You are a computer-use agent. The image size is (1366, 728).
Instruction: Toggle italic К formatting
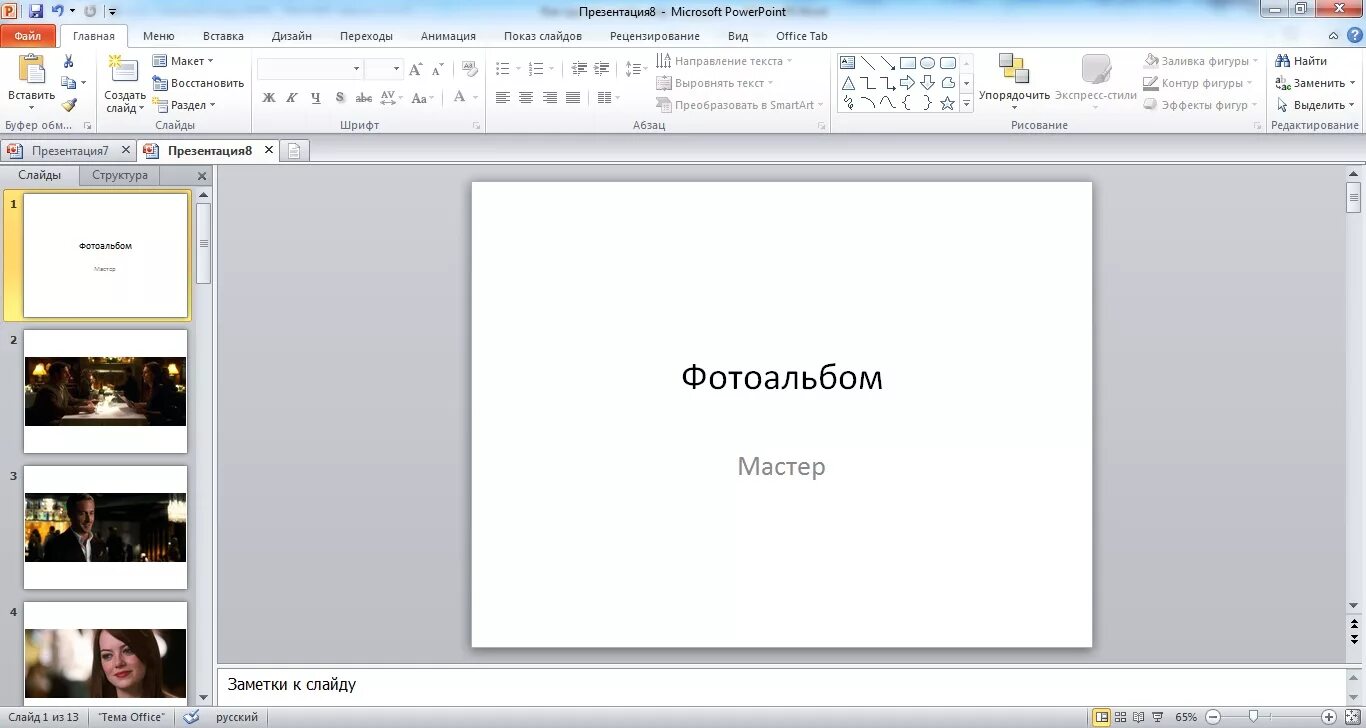click(x=292, y=98)
